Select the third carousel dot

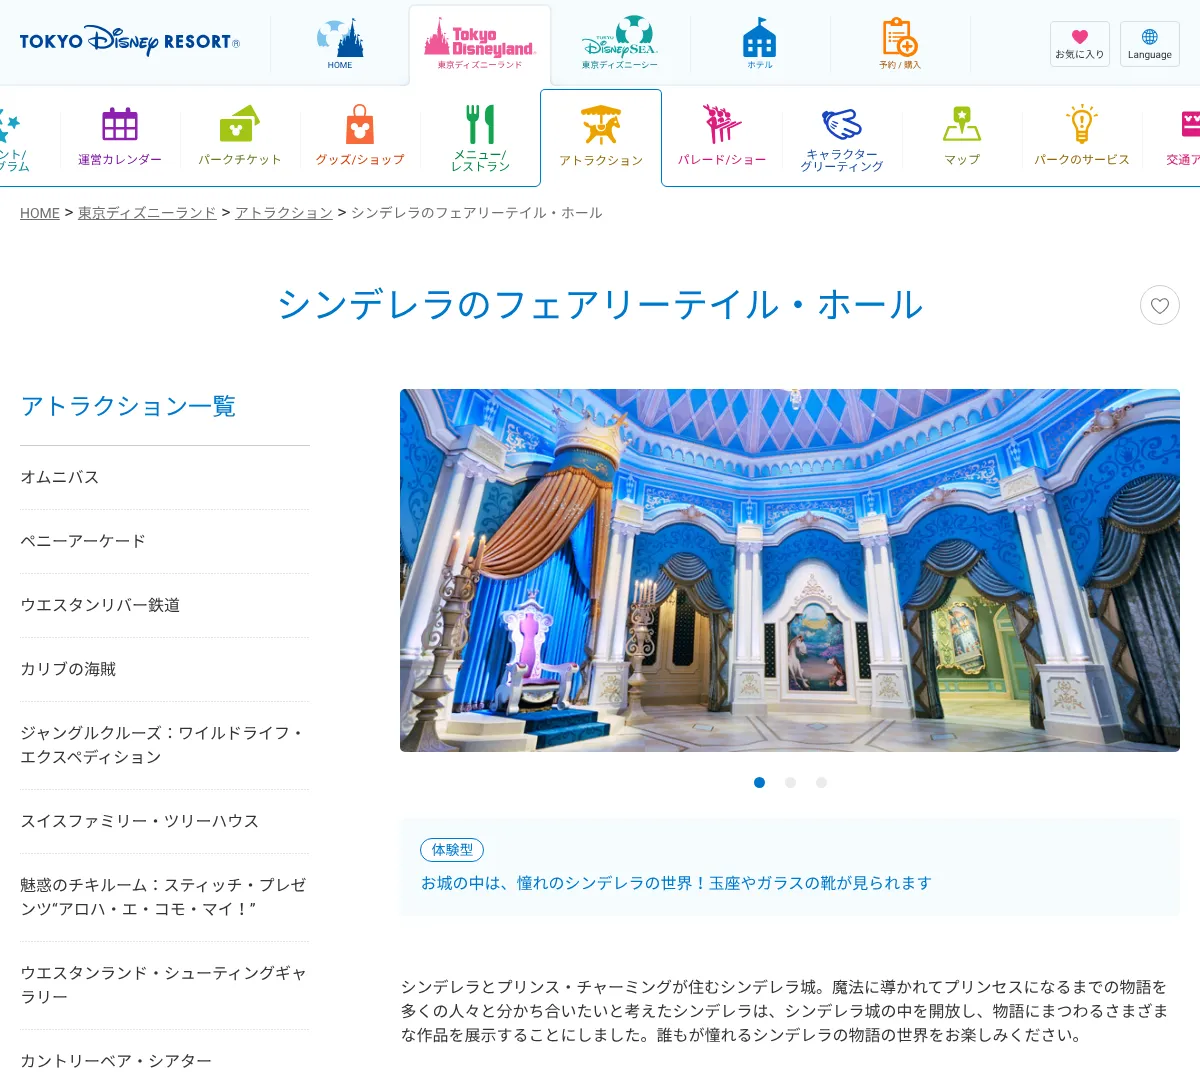point(821,783)
